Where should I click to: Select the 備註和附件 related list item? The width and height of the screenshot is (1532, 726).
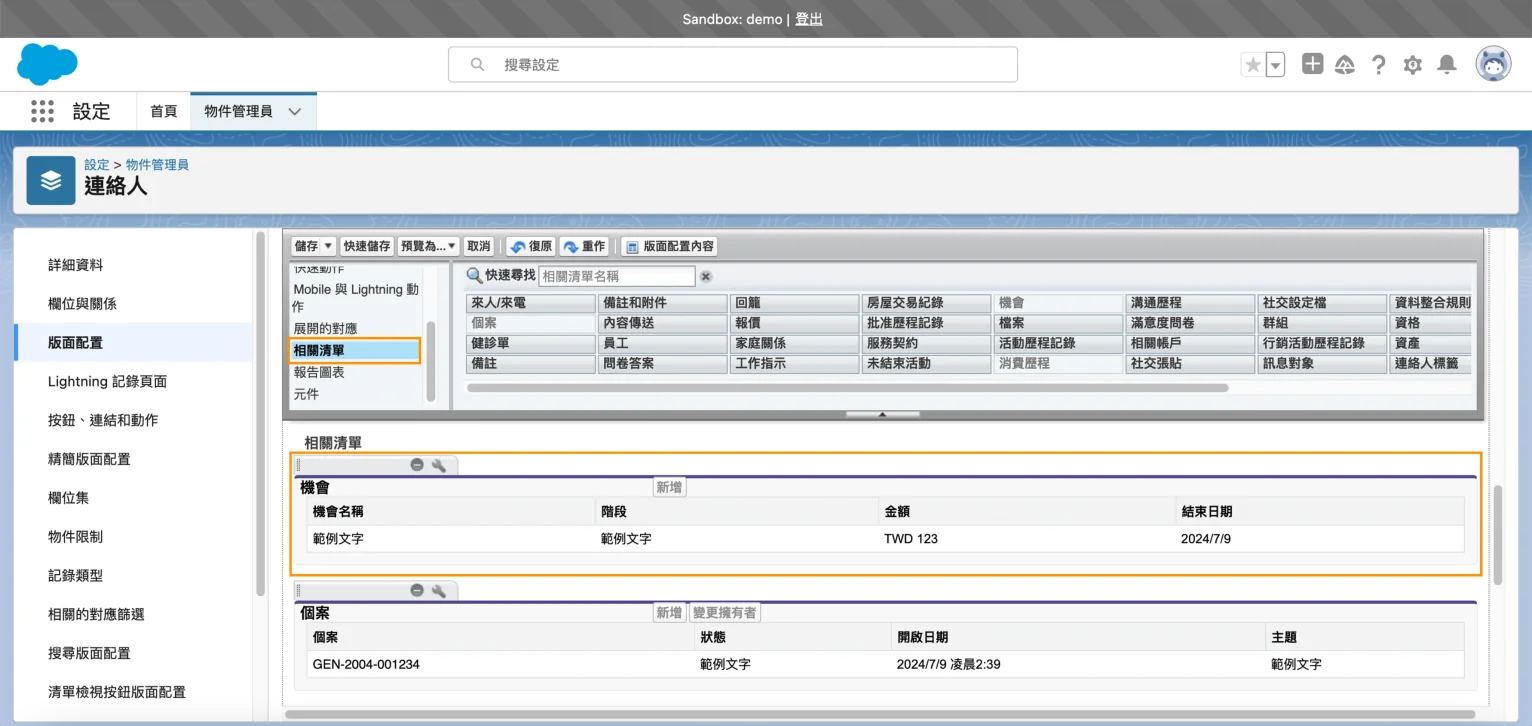click(x=663, y=302)
